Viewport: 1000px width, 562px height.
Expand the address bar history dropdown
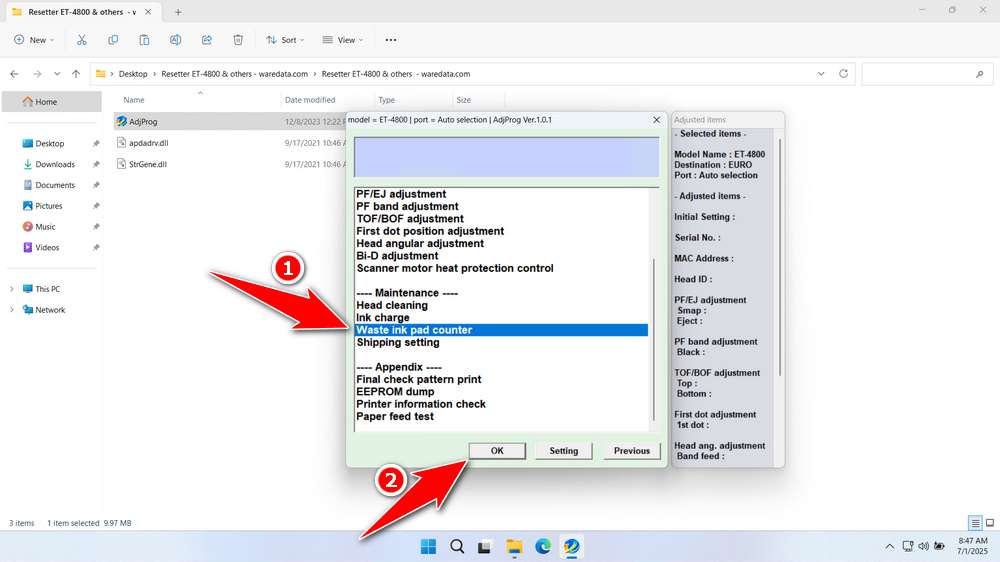tap(821, 74)
